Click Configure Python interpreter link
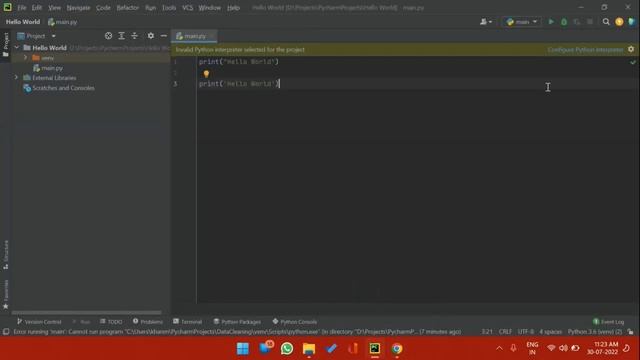 (585, 50)
